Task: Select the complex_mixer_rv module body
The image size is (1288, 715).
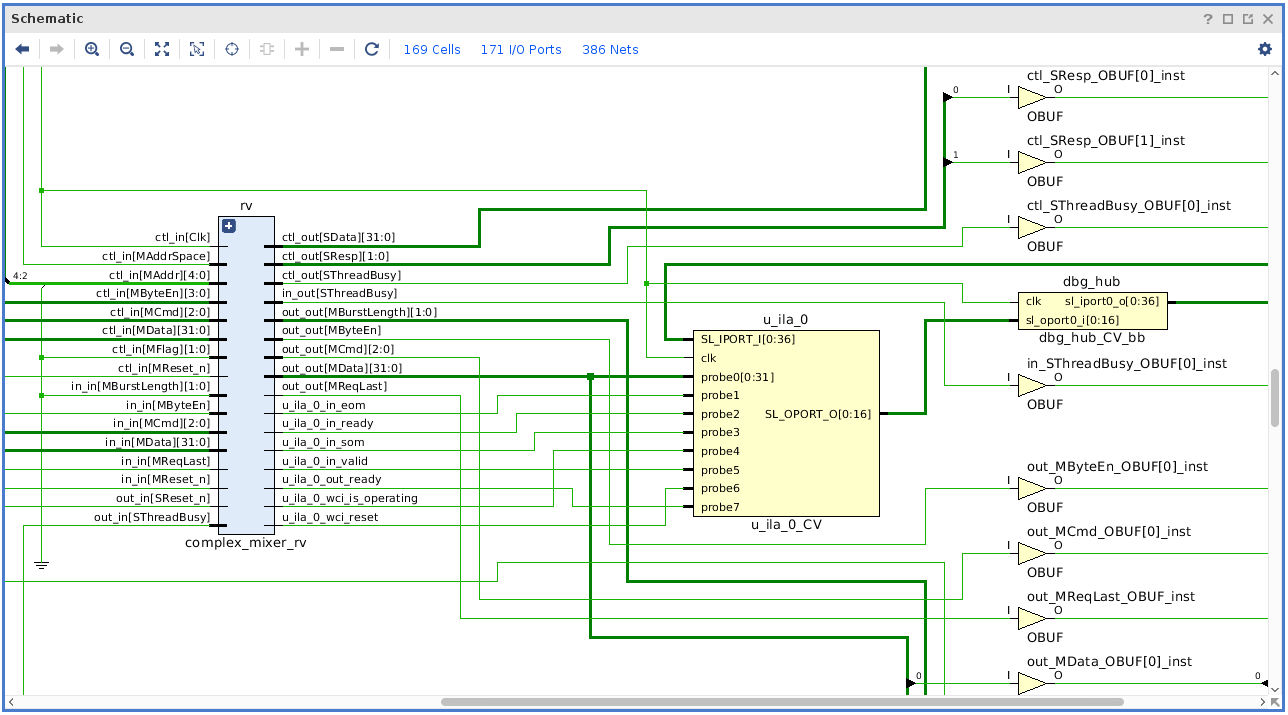Action: tap(246, 374)
